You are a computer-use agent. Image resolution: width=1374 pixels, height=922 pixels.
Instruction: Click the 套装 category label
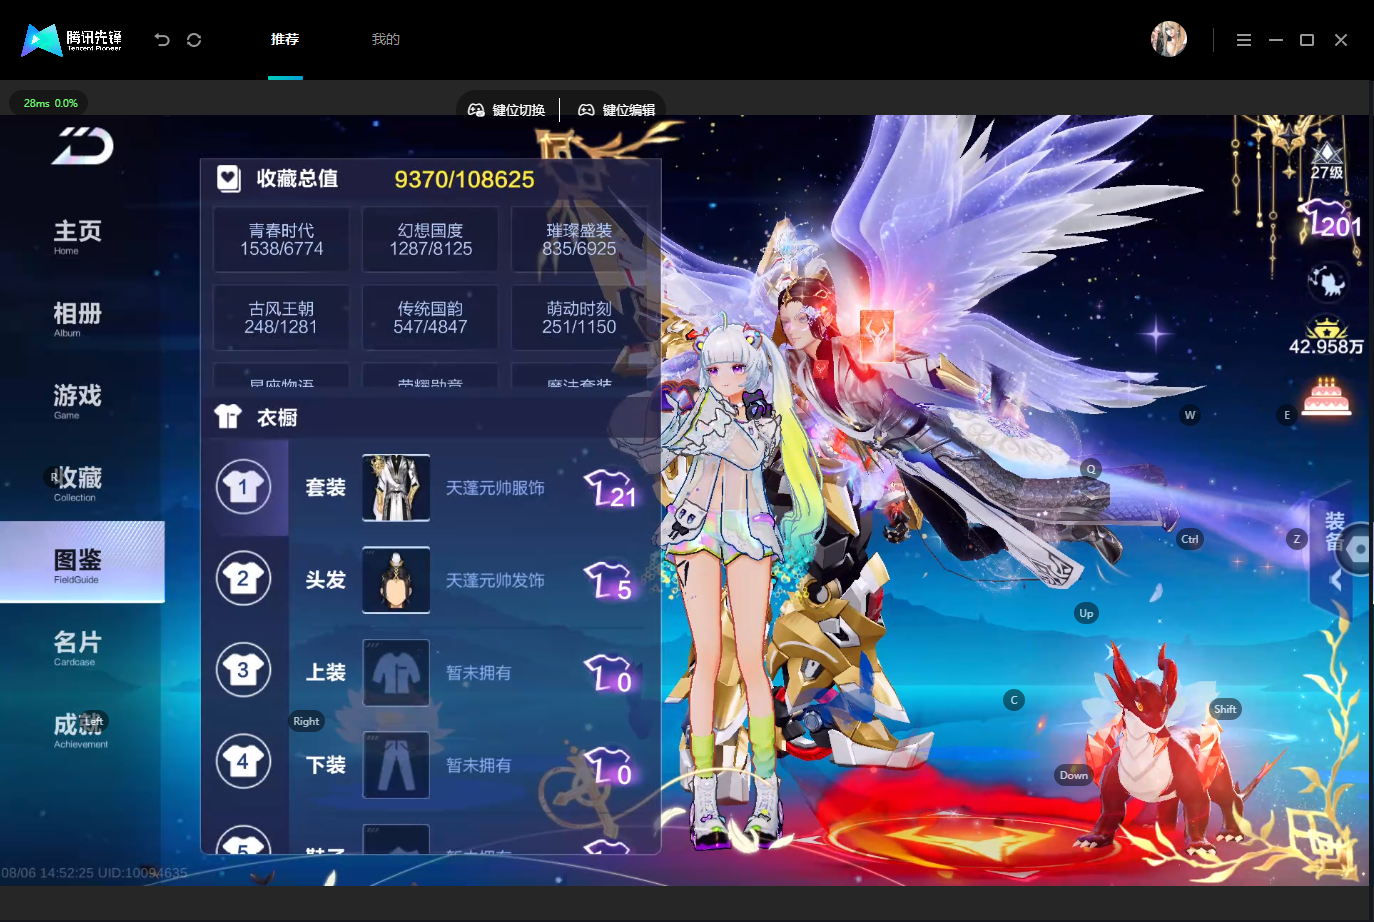(326, 488)
